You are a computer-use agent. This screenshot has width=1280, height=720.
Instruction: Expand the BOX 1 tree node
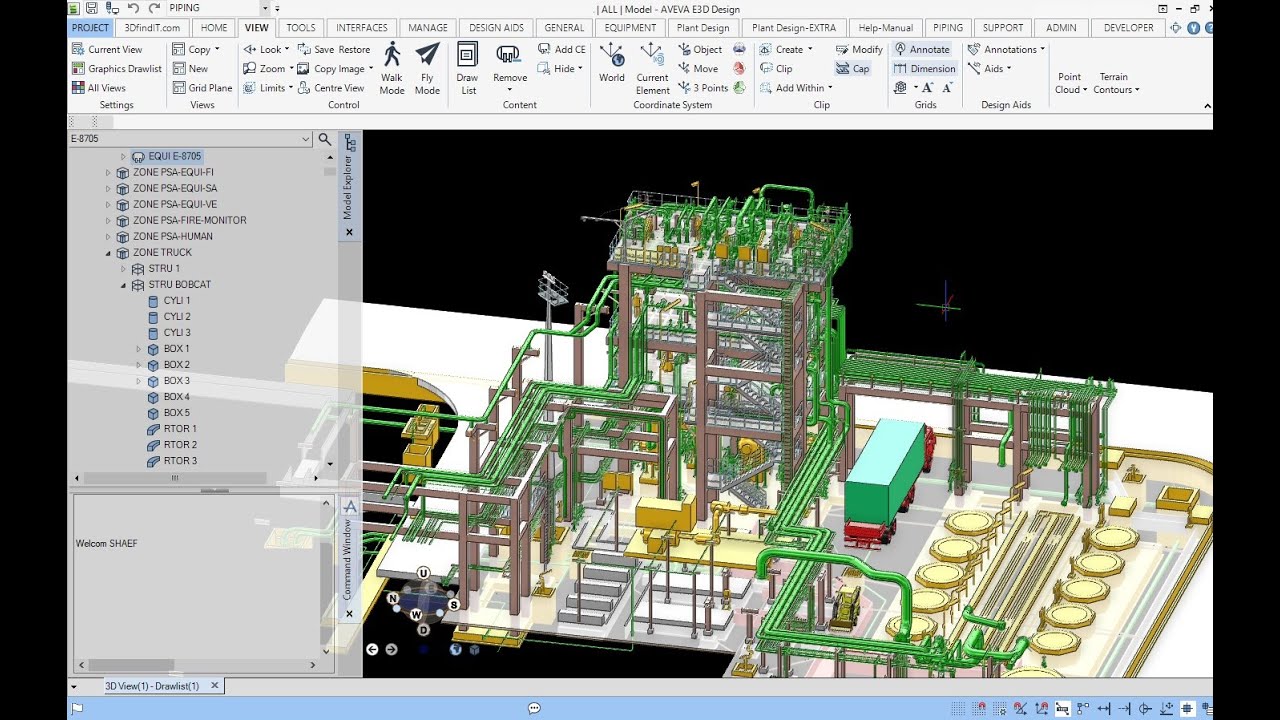click(139, 349)
